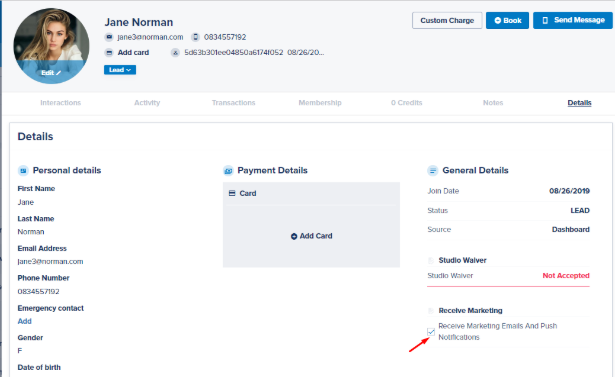Click the jane3@norman.com email in header
Screen dimensions: 615x382
[x=150, y=37]
